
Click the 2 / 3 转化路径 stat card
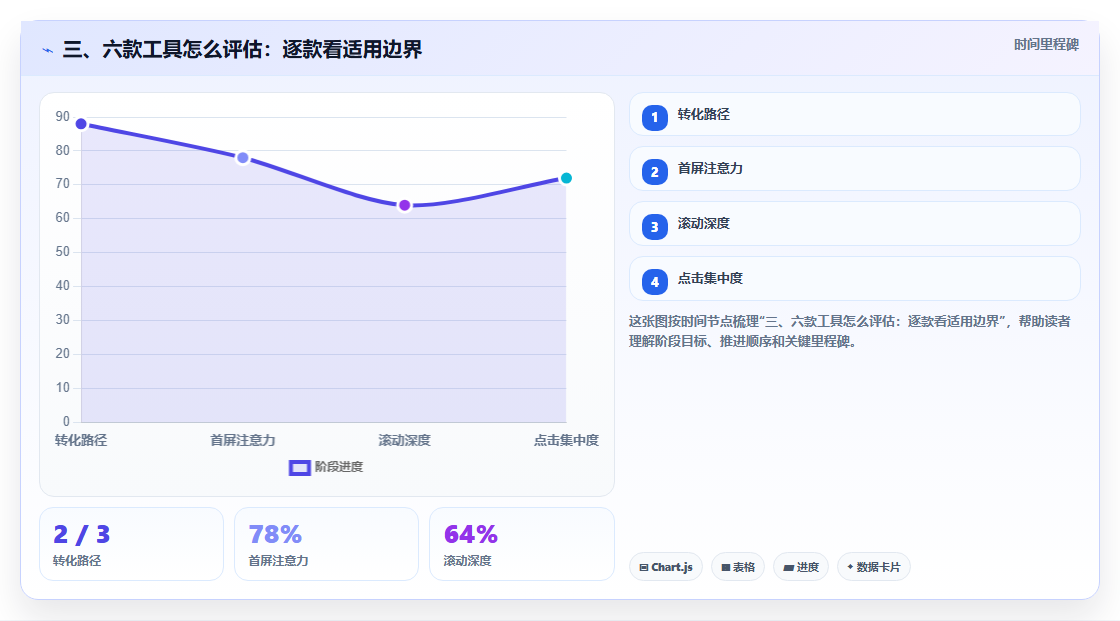pyautogui.click(x=131, y=545)
